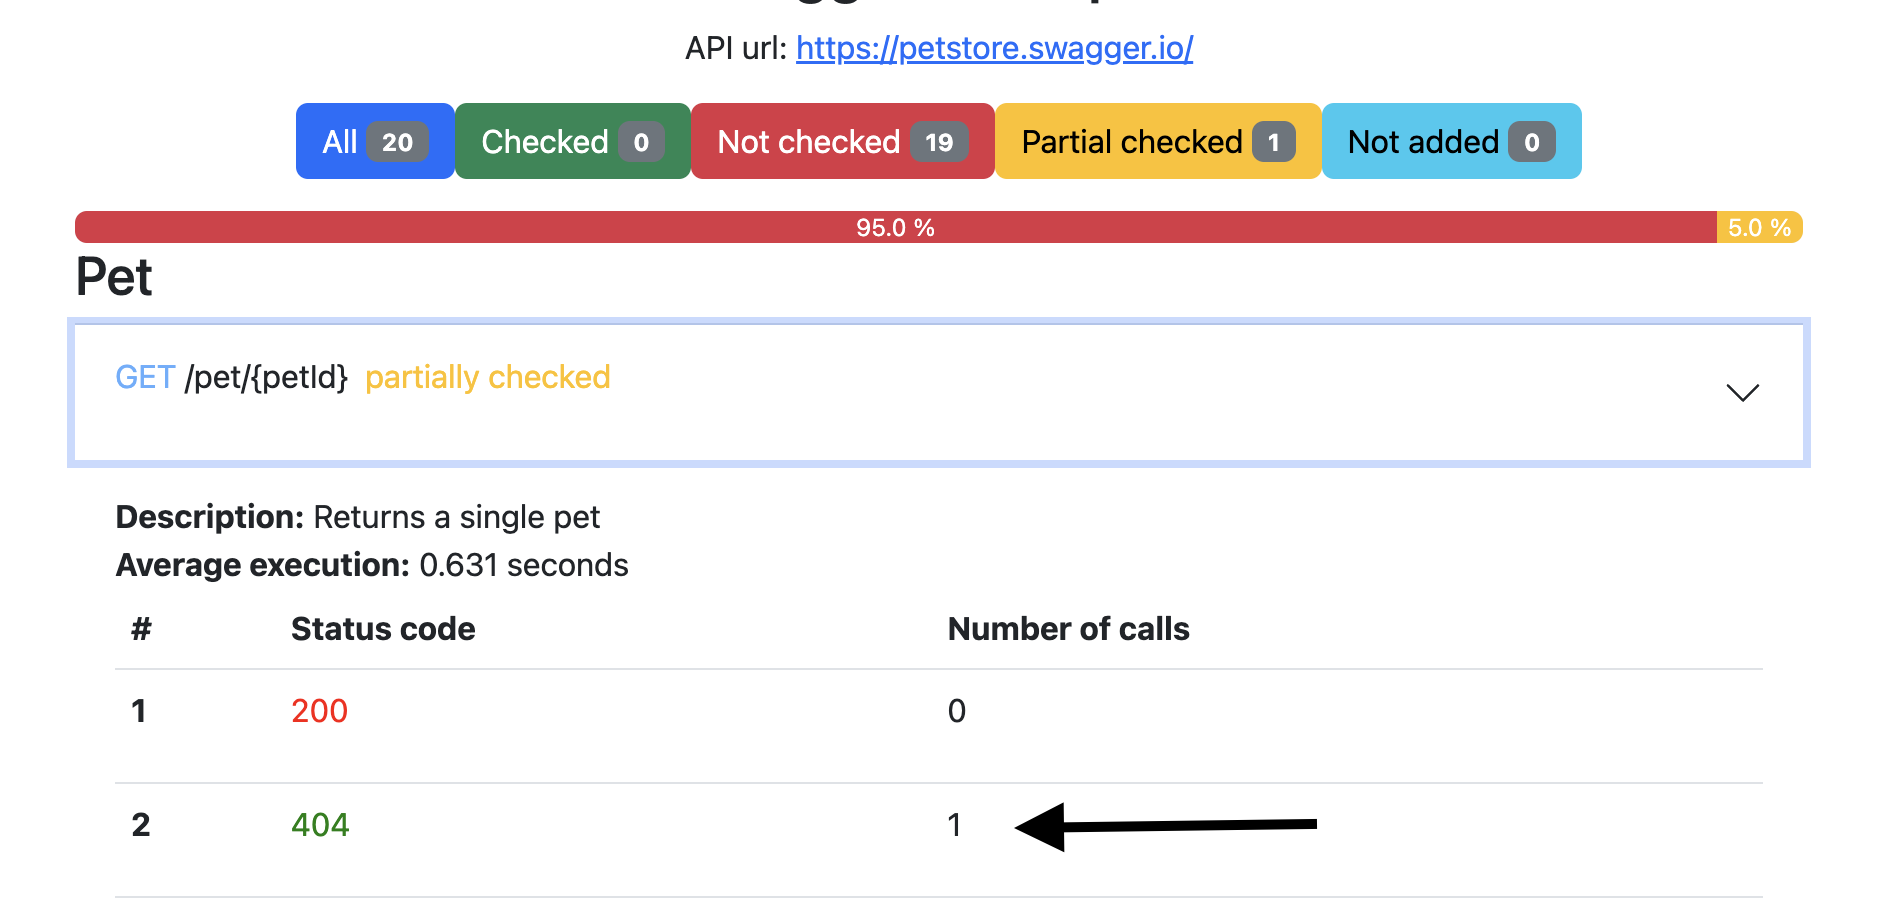The width and height of the screenshot is (1890, 914).
Task: Click the GET method label
Action: [x=145, y=377]
